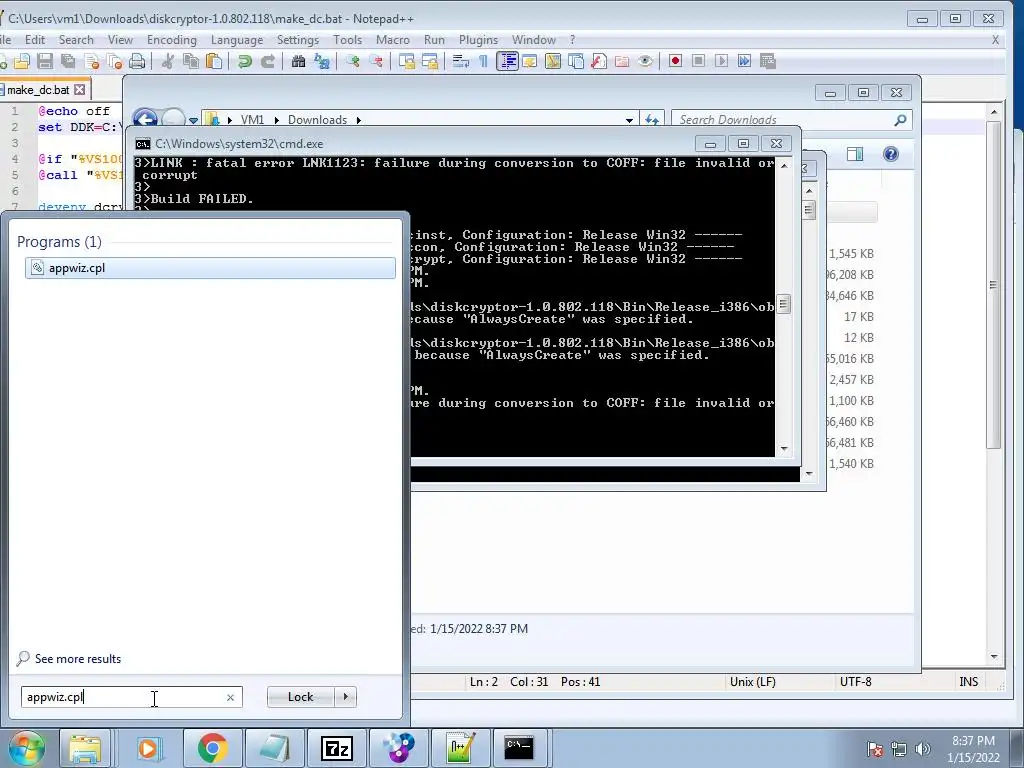
Task: Click the Explorer Back navigation button
Action: pyautogui.click(x=145, y=118)
